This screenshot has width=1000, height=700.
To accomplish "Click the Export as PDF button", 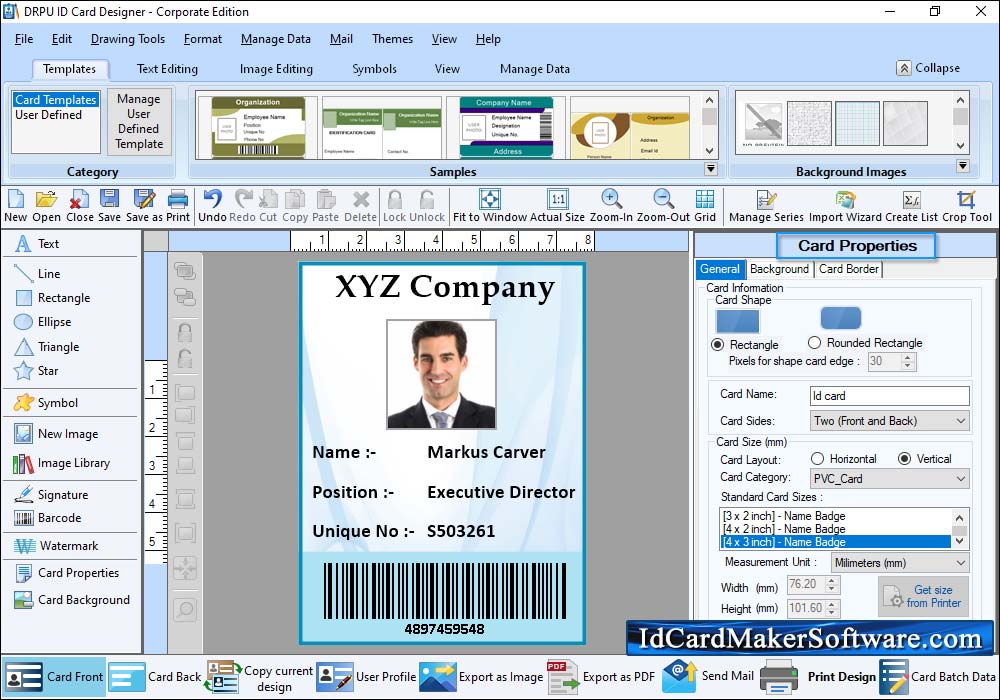I will 601,677.
